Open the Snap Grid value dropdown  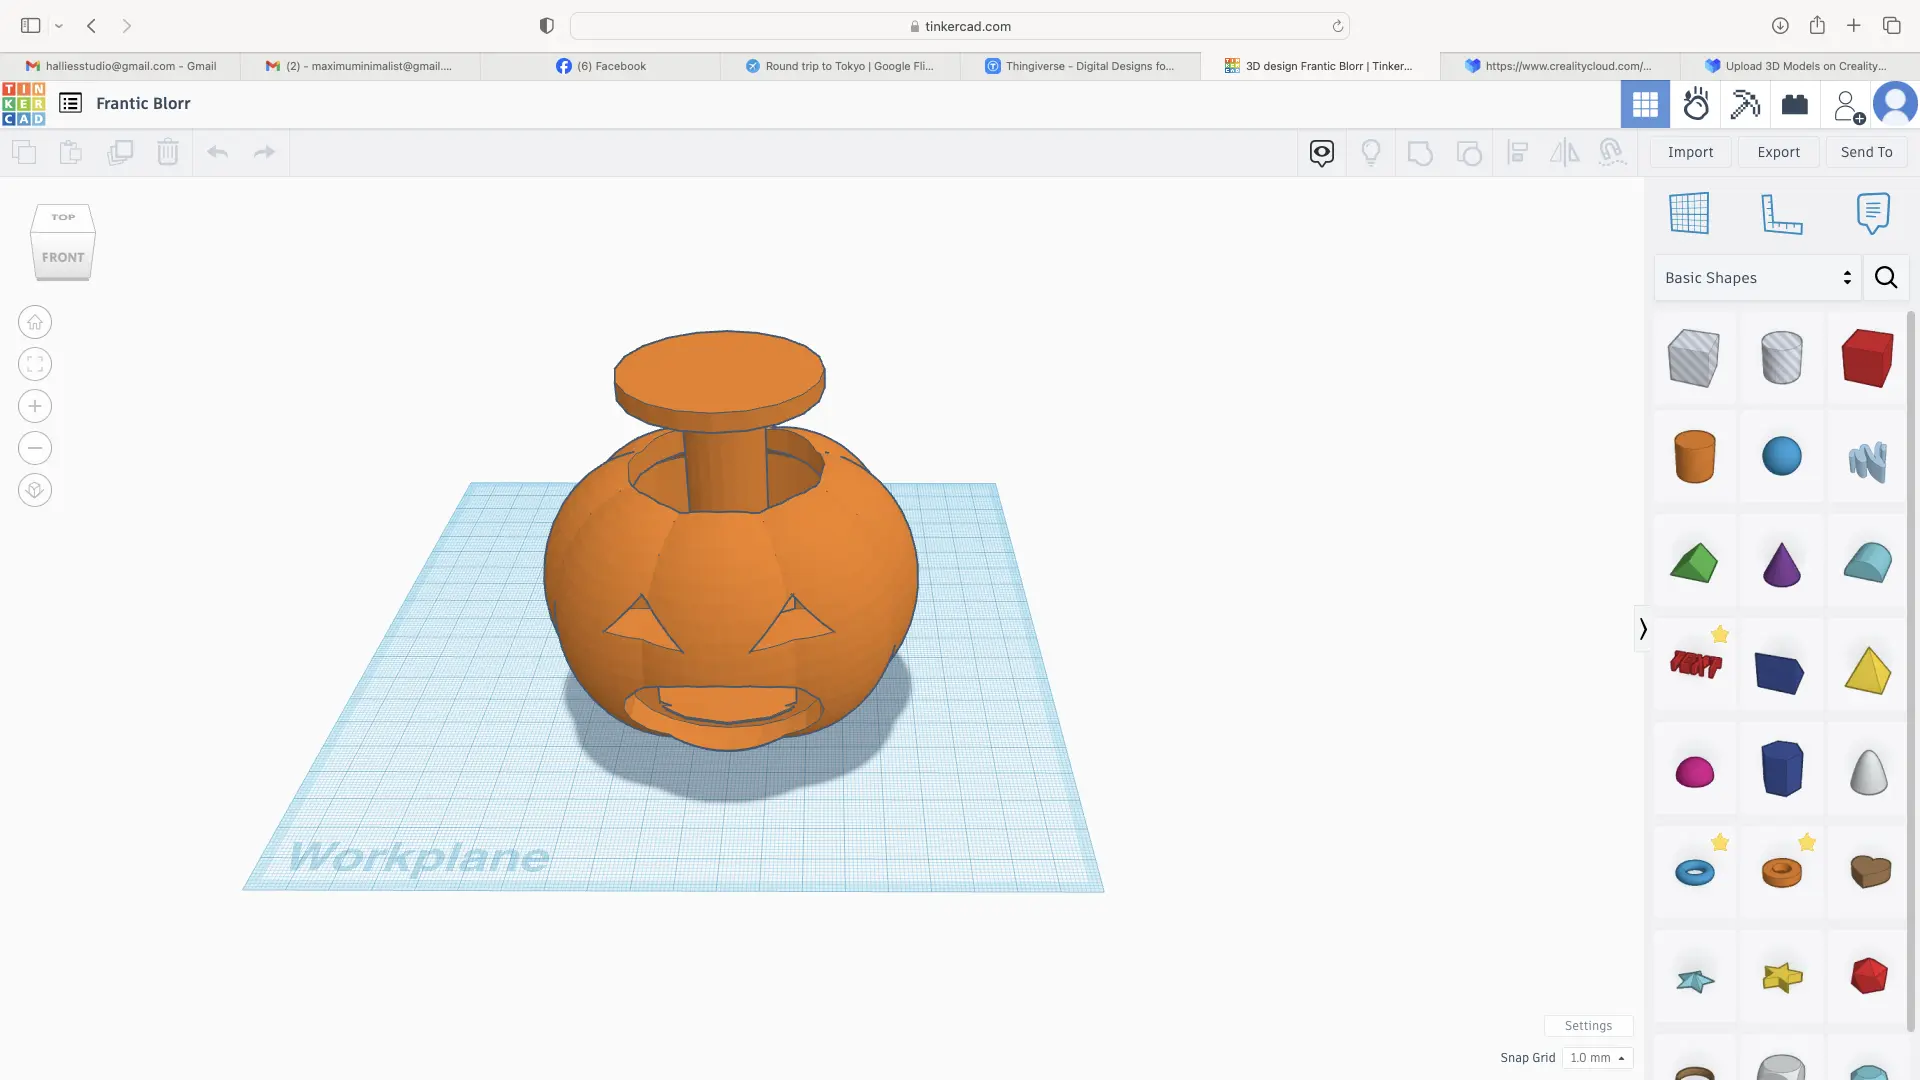(x=1596, y=1057)
